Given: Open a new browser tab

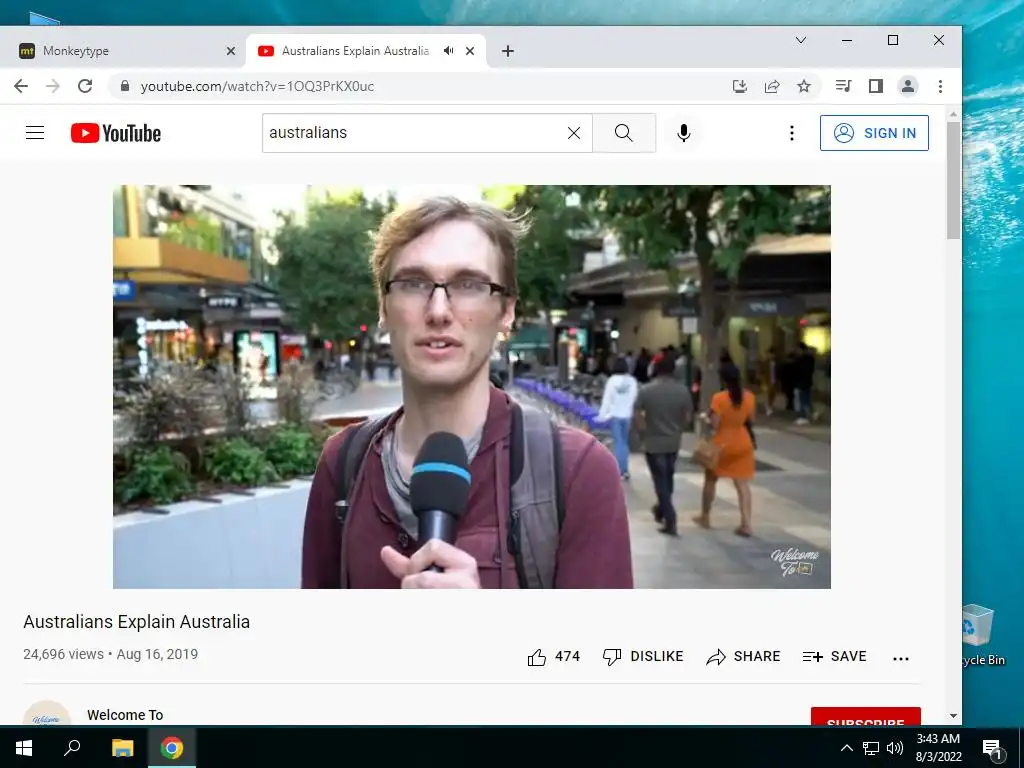Looking at the screenshot, I should 507,51.
